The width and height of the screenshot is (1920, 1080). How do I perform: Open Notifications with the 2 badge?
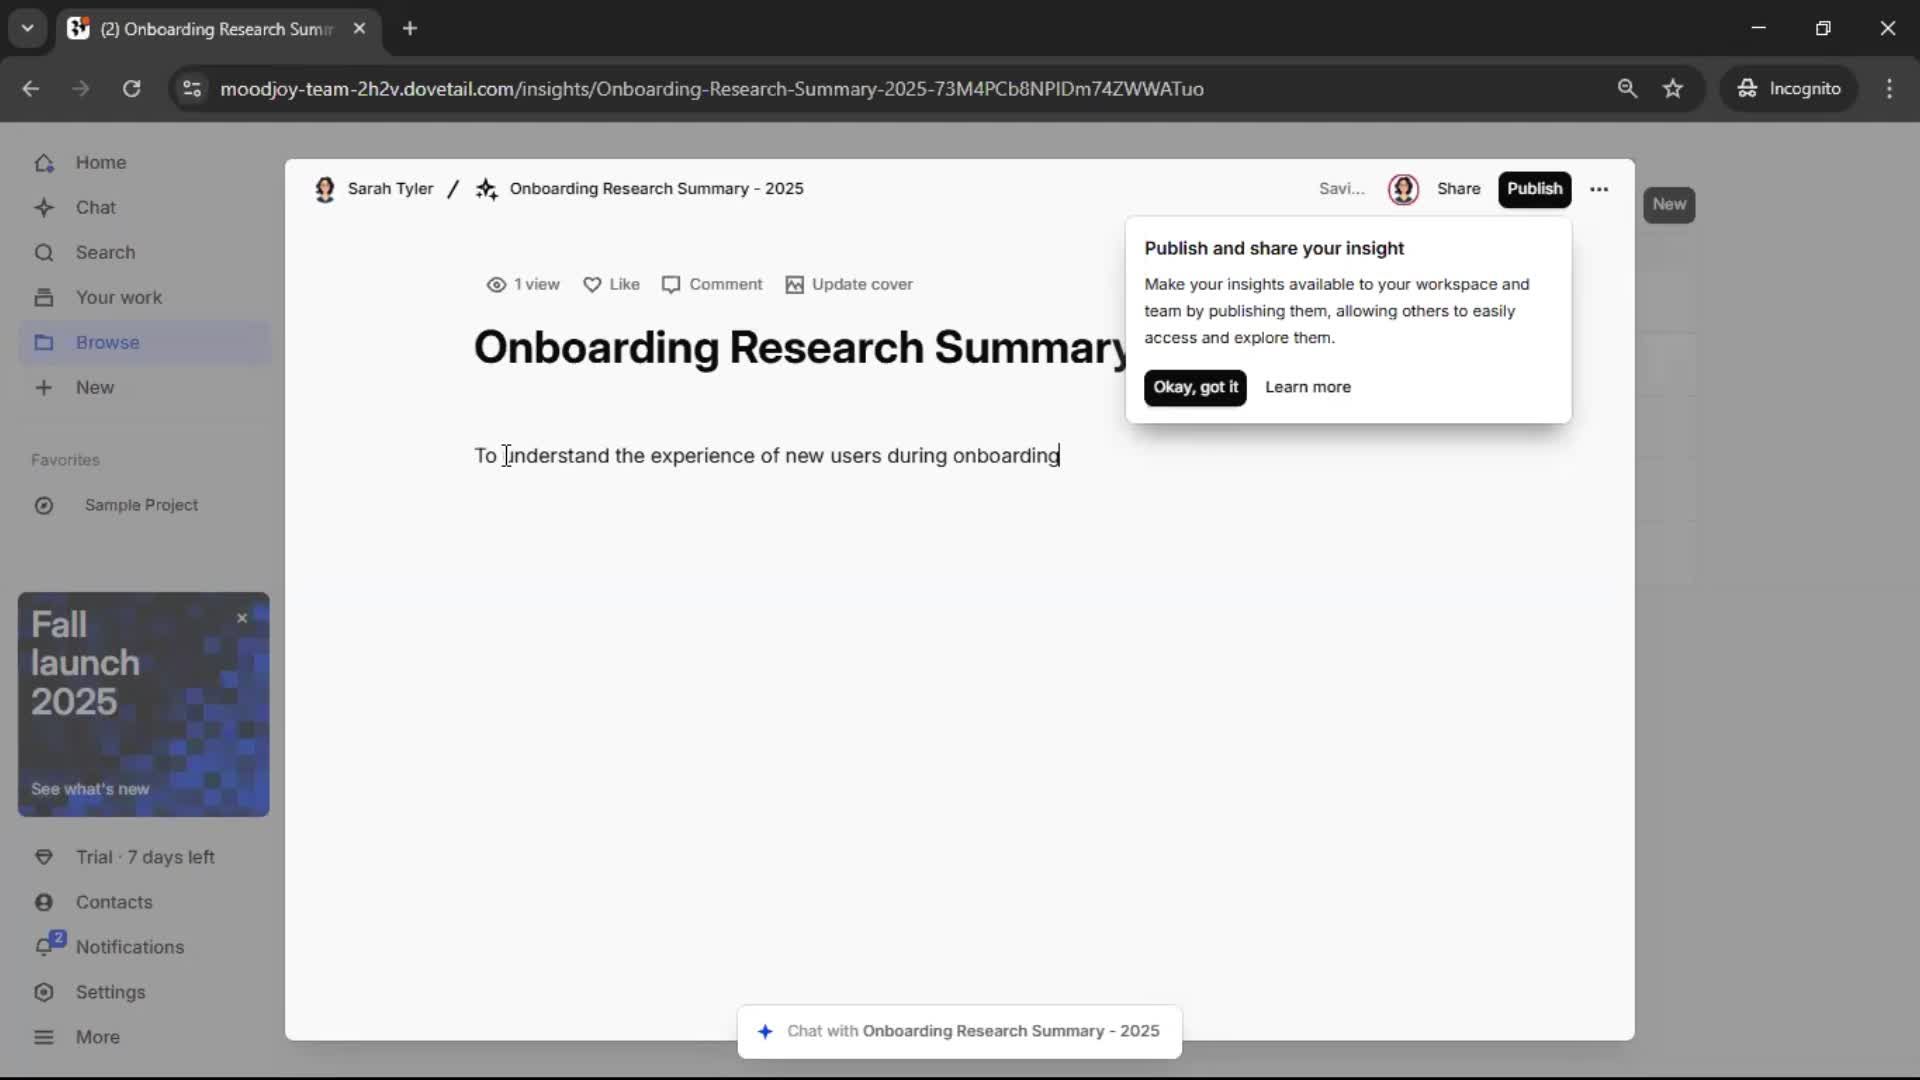point(129,947)
